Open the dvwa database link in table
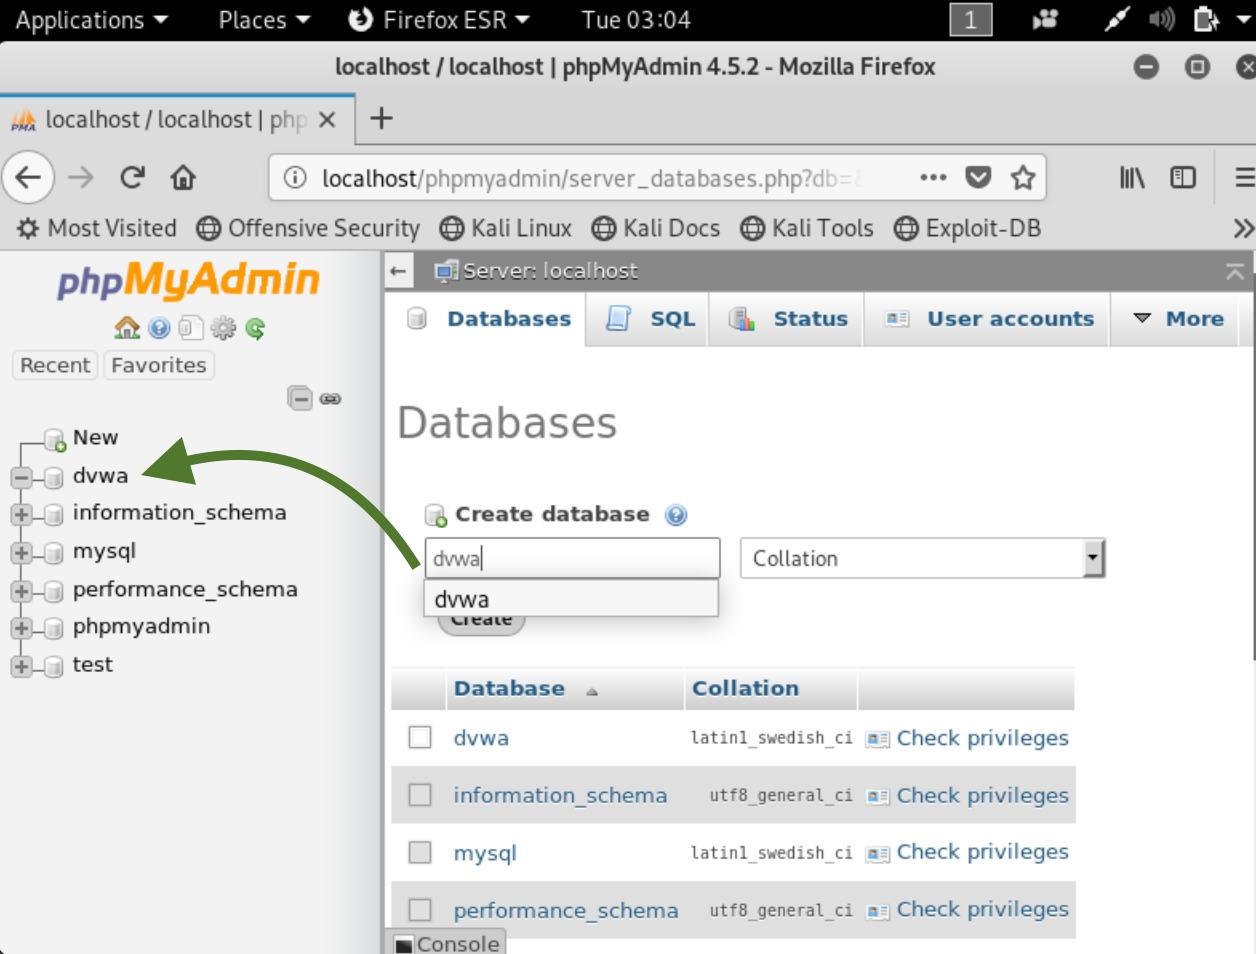This screenshot has width=1256, height=954. (481, 738)
